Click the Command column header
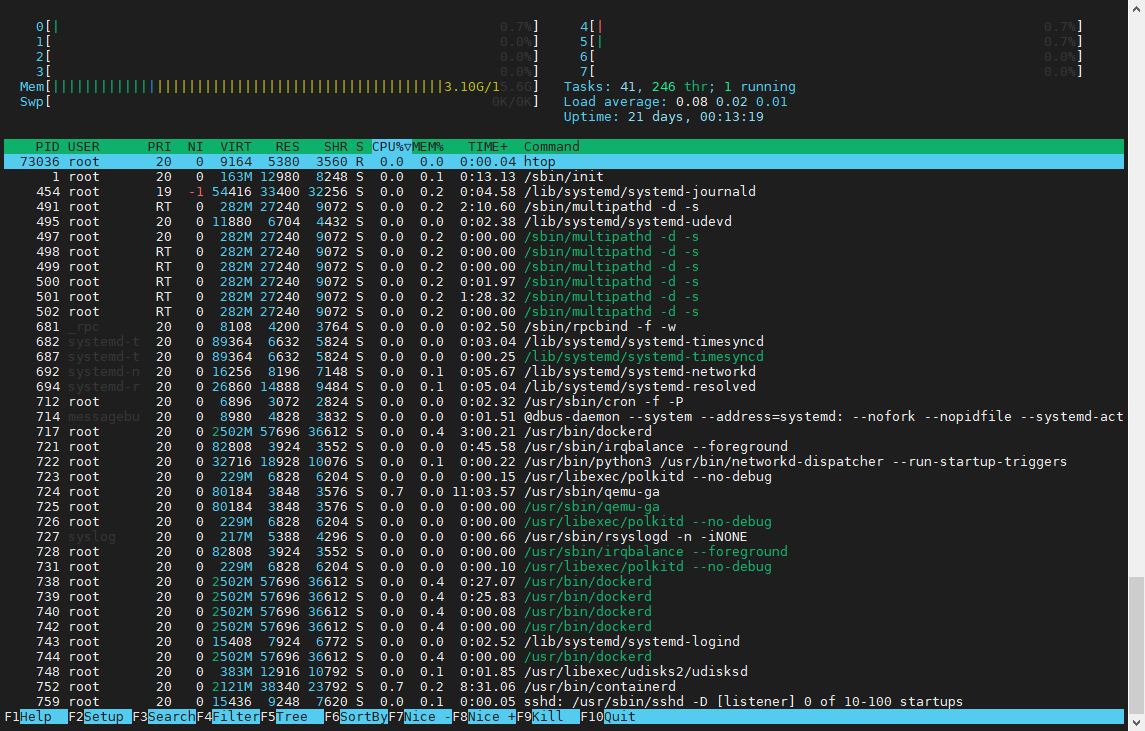The image size is (1145, 731). coord(552,147)
